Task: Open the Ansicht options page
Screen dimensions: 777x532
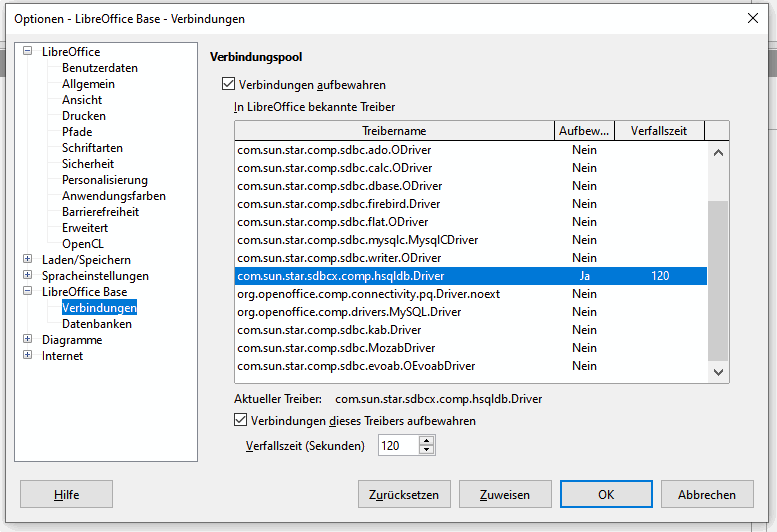Action: [82, 100]
